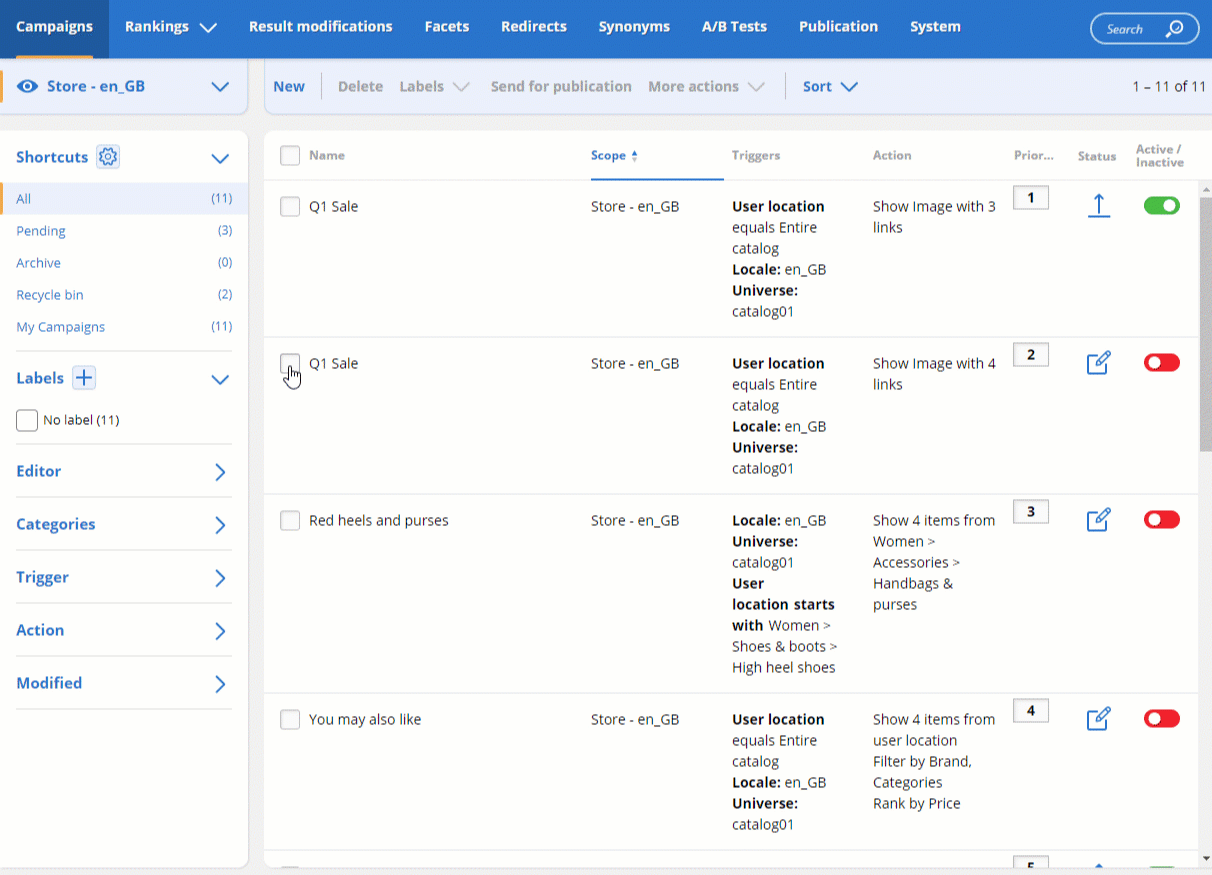This screenshot has height=875, width=1212.
Task: Collapse the Shortcuts section chevron
Action: pos(221,158)
